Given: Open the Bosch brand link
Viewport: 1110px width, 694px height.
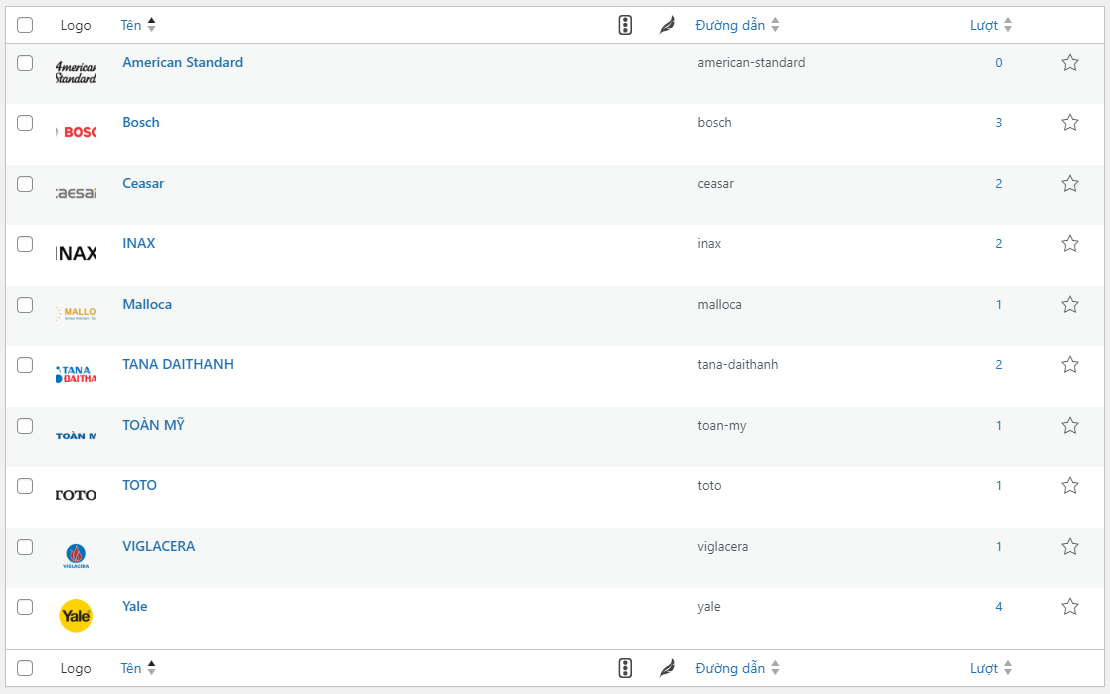Looking at the screenshot, I should [x=141, y=123].
